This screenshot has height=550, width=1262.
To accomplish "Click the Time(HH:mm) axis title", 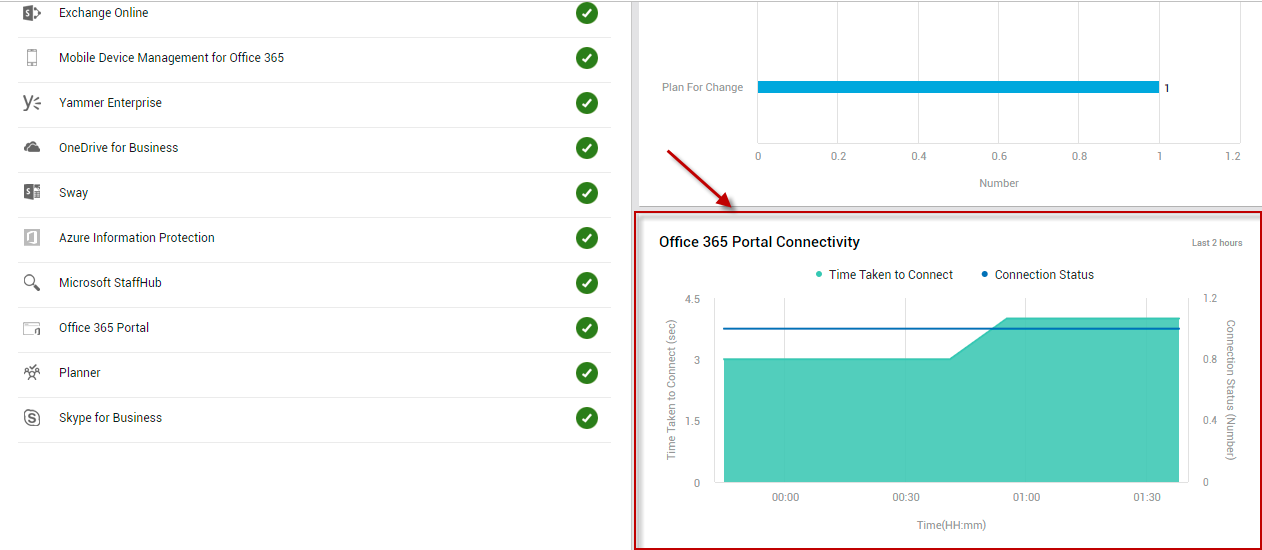I will (951, 525).
